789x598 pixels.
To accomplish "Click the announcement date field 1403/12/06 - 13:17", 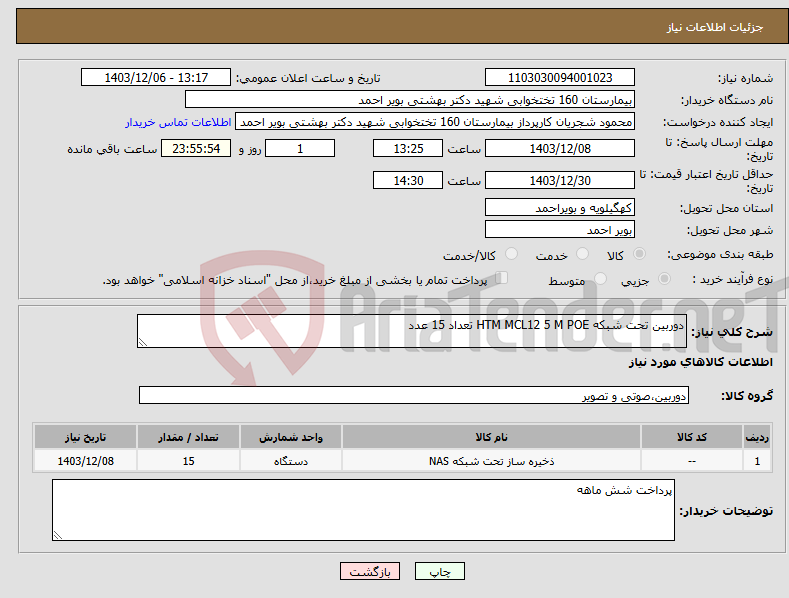I will [156, 78].
